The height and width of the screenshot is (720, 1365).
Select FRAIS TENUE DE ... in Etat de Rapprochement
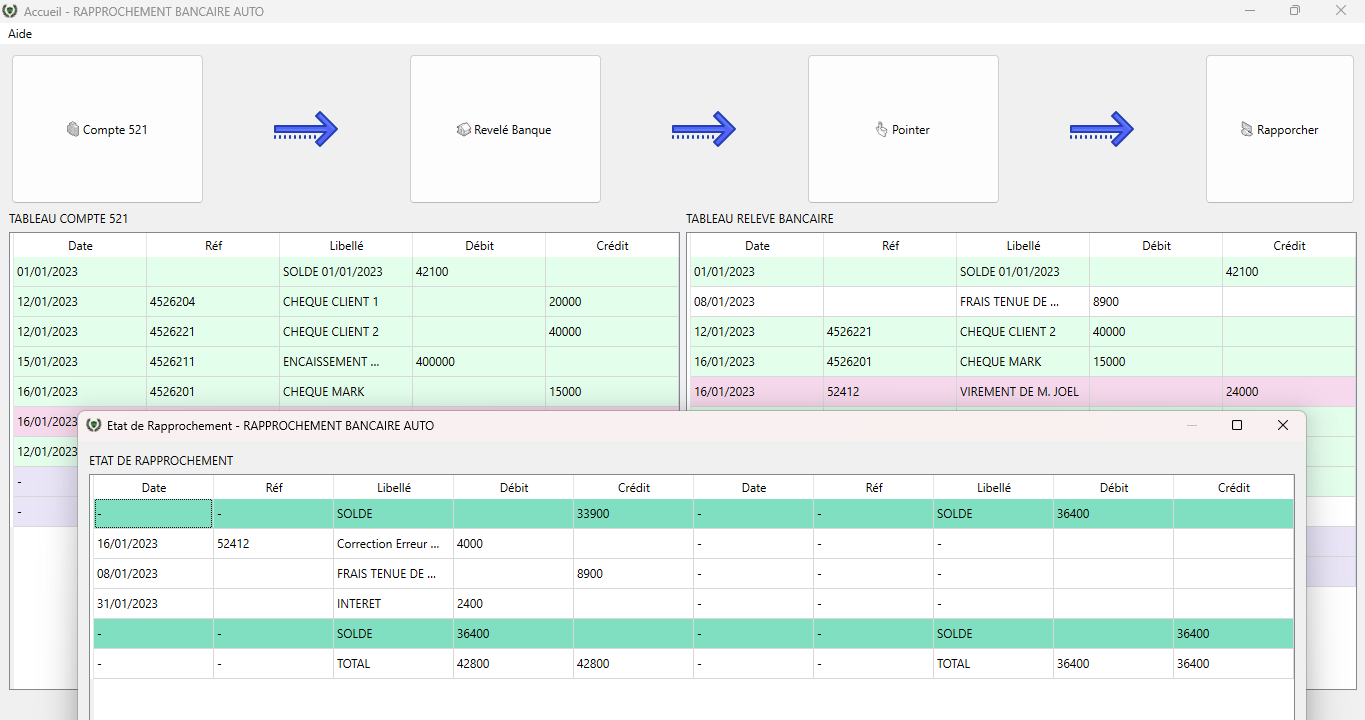point(394,574)
